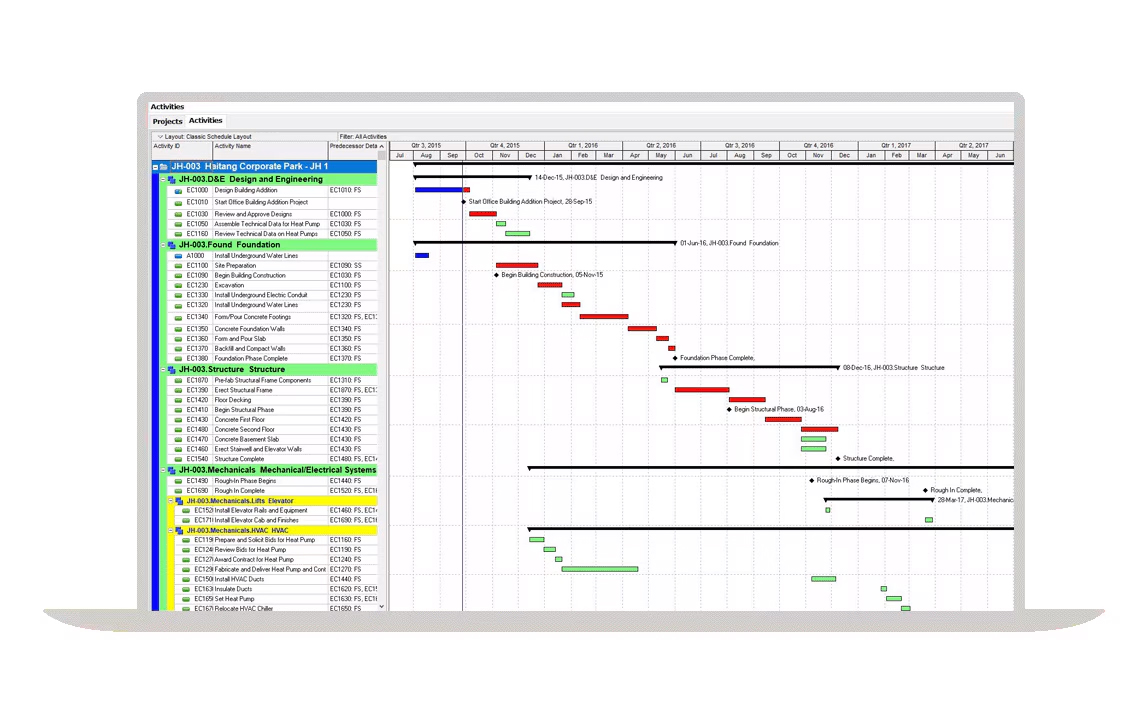Click the EC1000 Design Building Addition activity icon
The width and height of the screenshot is (1148, 724).
(x=179, y=190)
